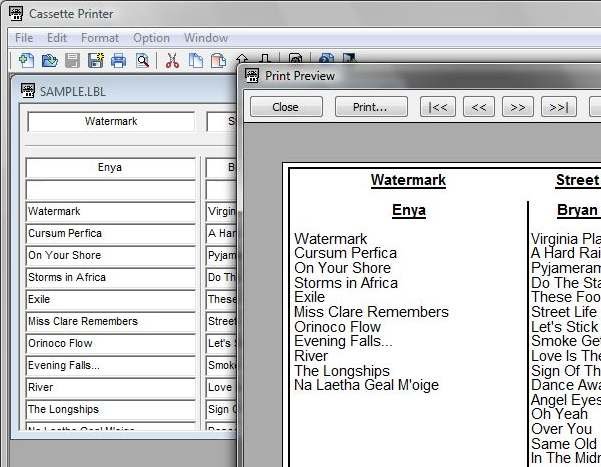Screen dimensions: 601x467
Task: Open Print Preview magnifier icon
Action: pos(142,60)
